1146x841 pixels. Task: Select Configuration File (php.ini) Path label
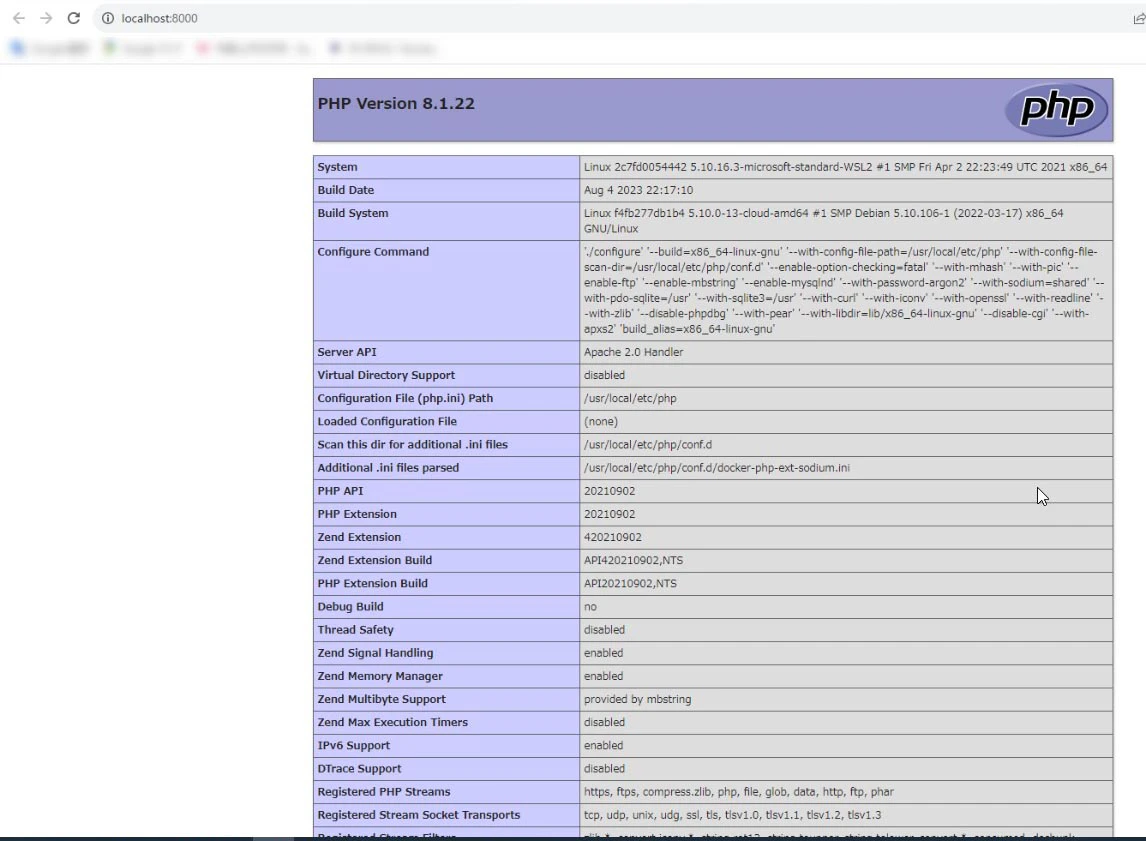(405, 398)
